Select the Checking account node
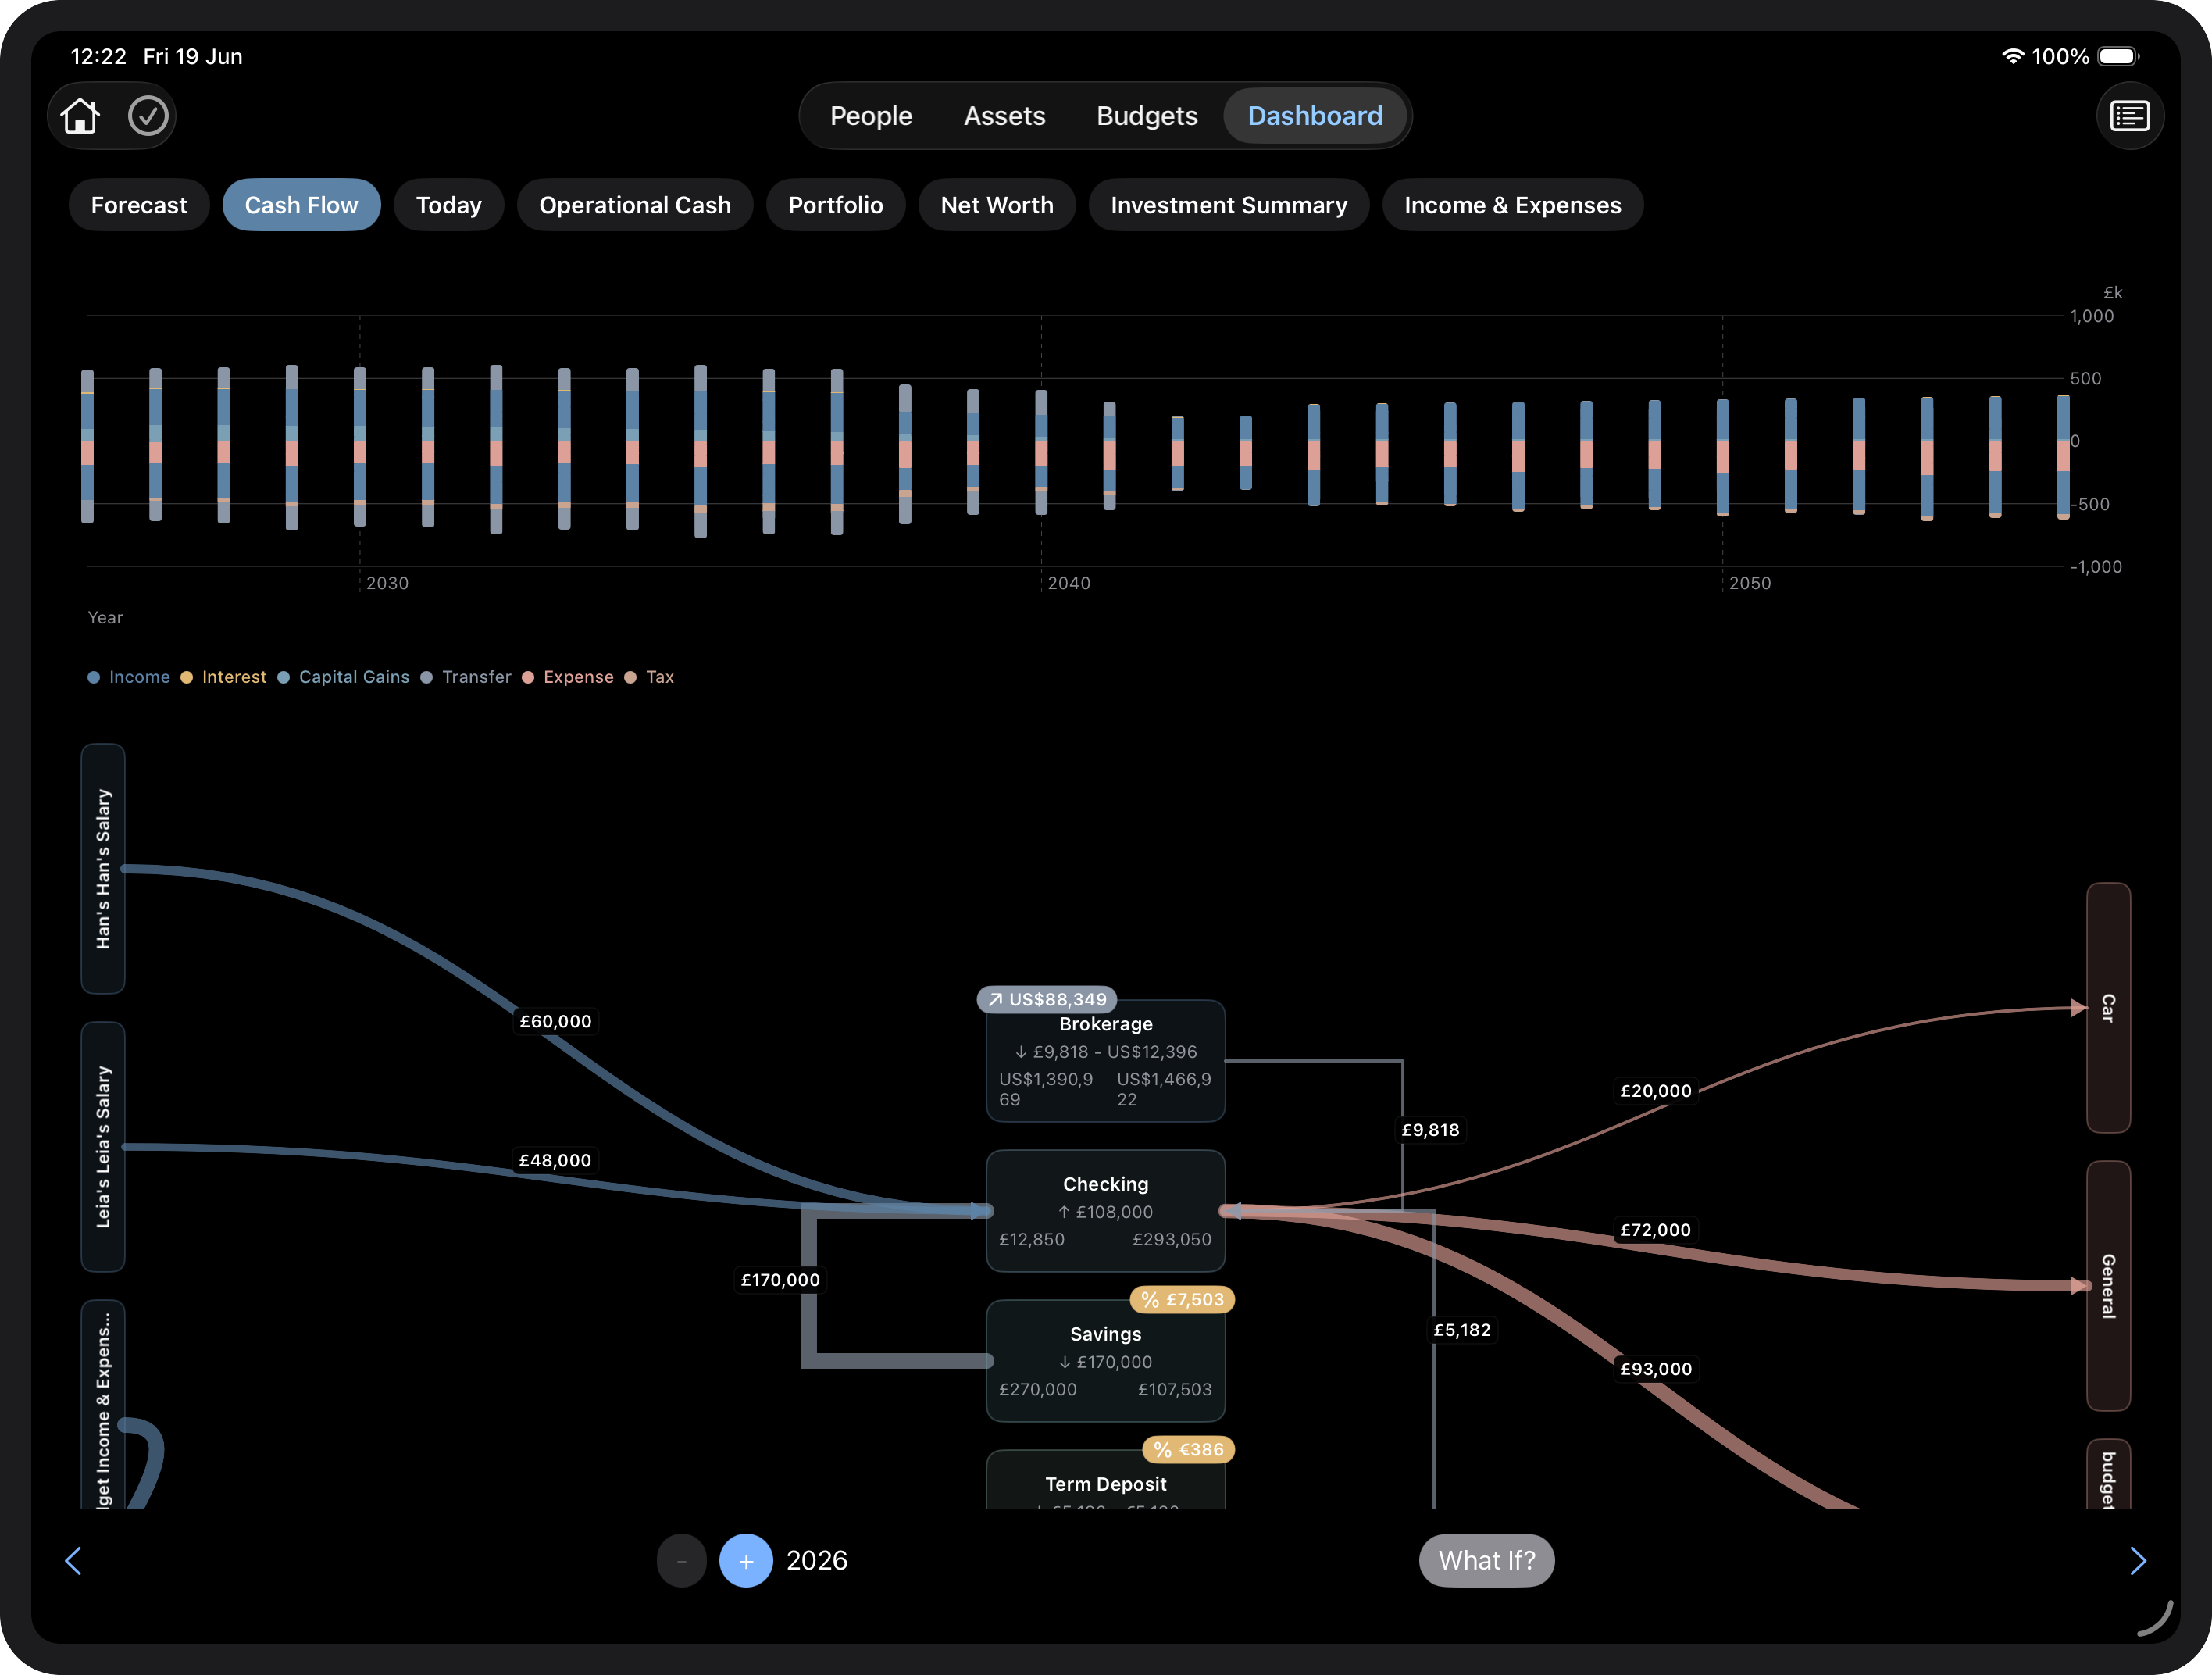The image size is (2212, 1675). [1106, 1211]
